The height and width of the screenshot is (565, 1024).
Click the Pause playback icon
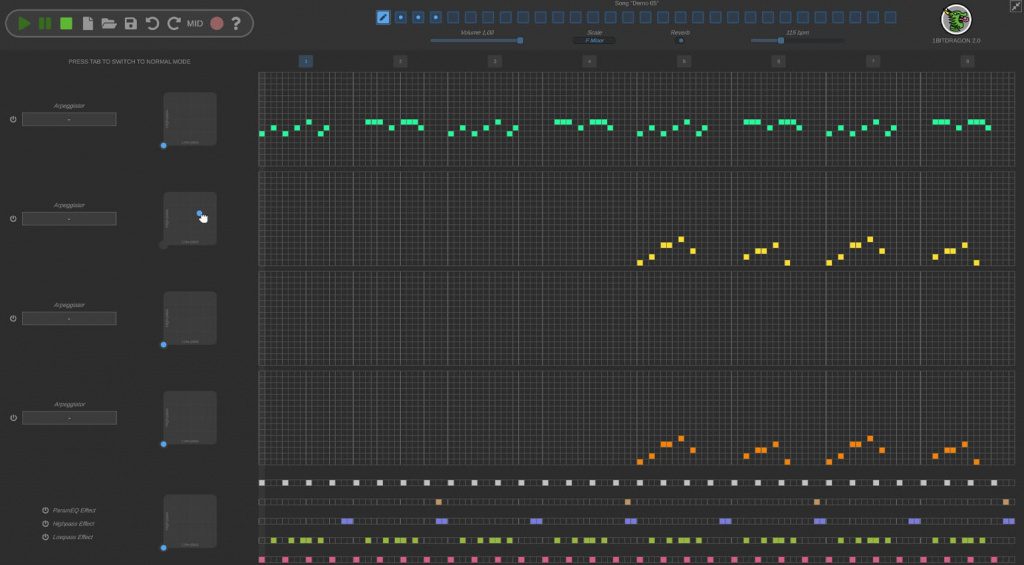pyautogui.click(x=45, y=23)
